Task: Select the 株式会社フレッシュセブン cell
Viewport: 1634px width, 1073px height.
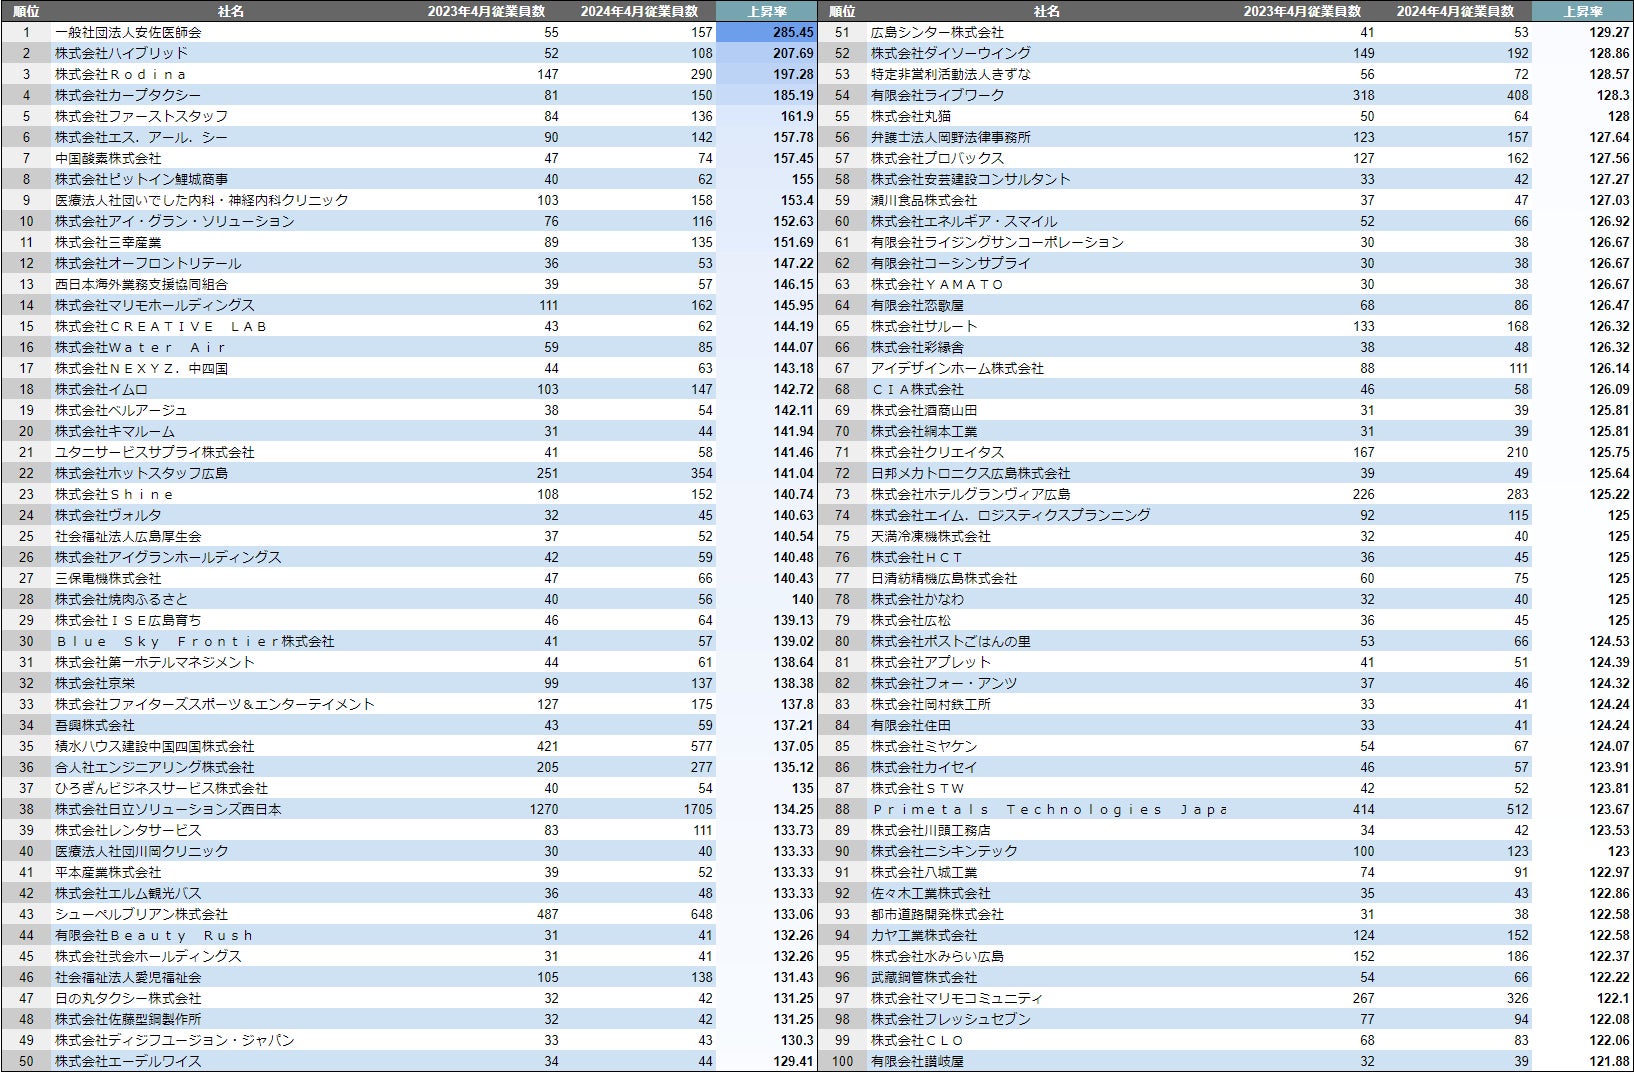Action: click(x=951, y=1019)
